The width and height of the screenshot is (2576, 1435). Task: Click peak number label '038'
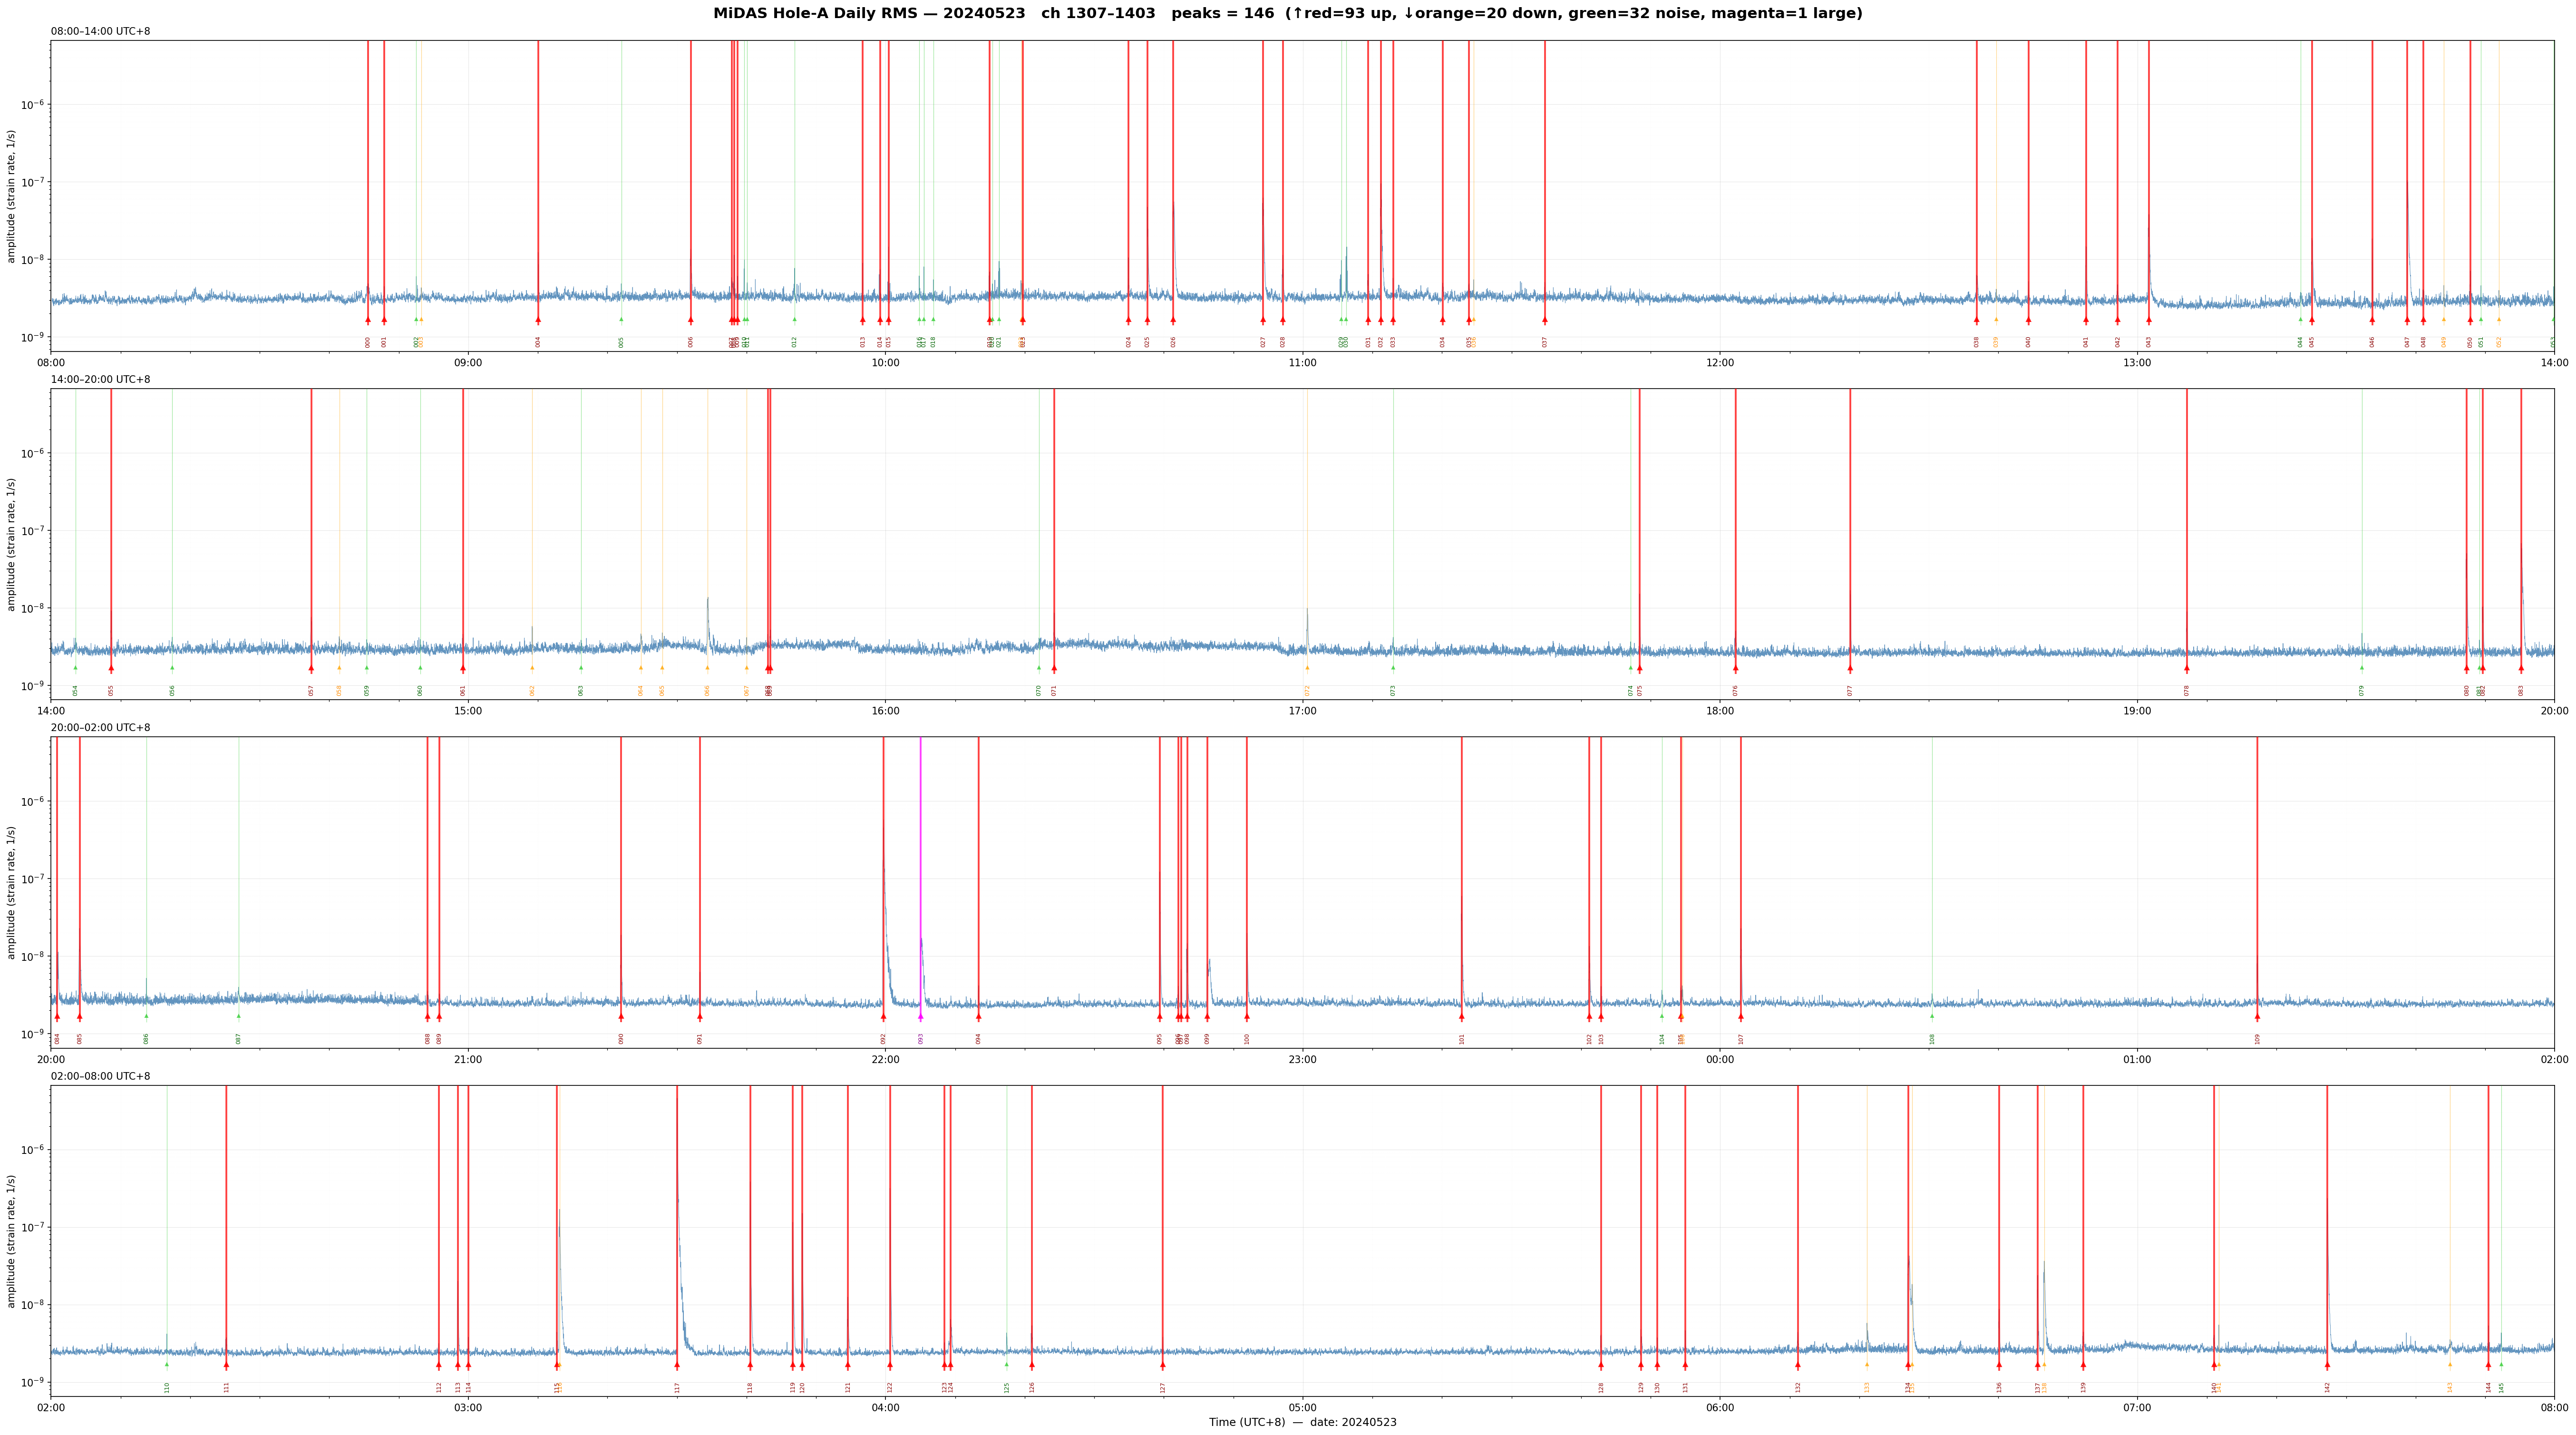pos(1976,342)
